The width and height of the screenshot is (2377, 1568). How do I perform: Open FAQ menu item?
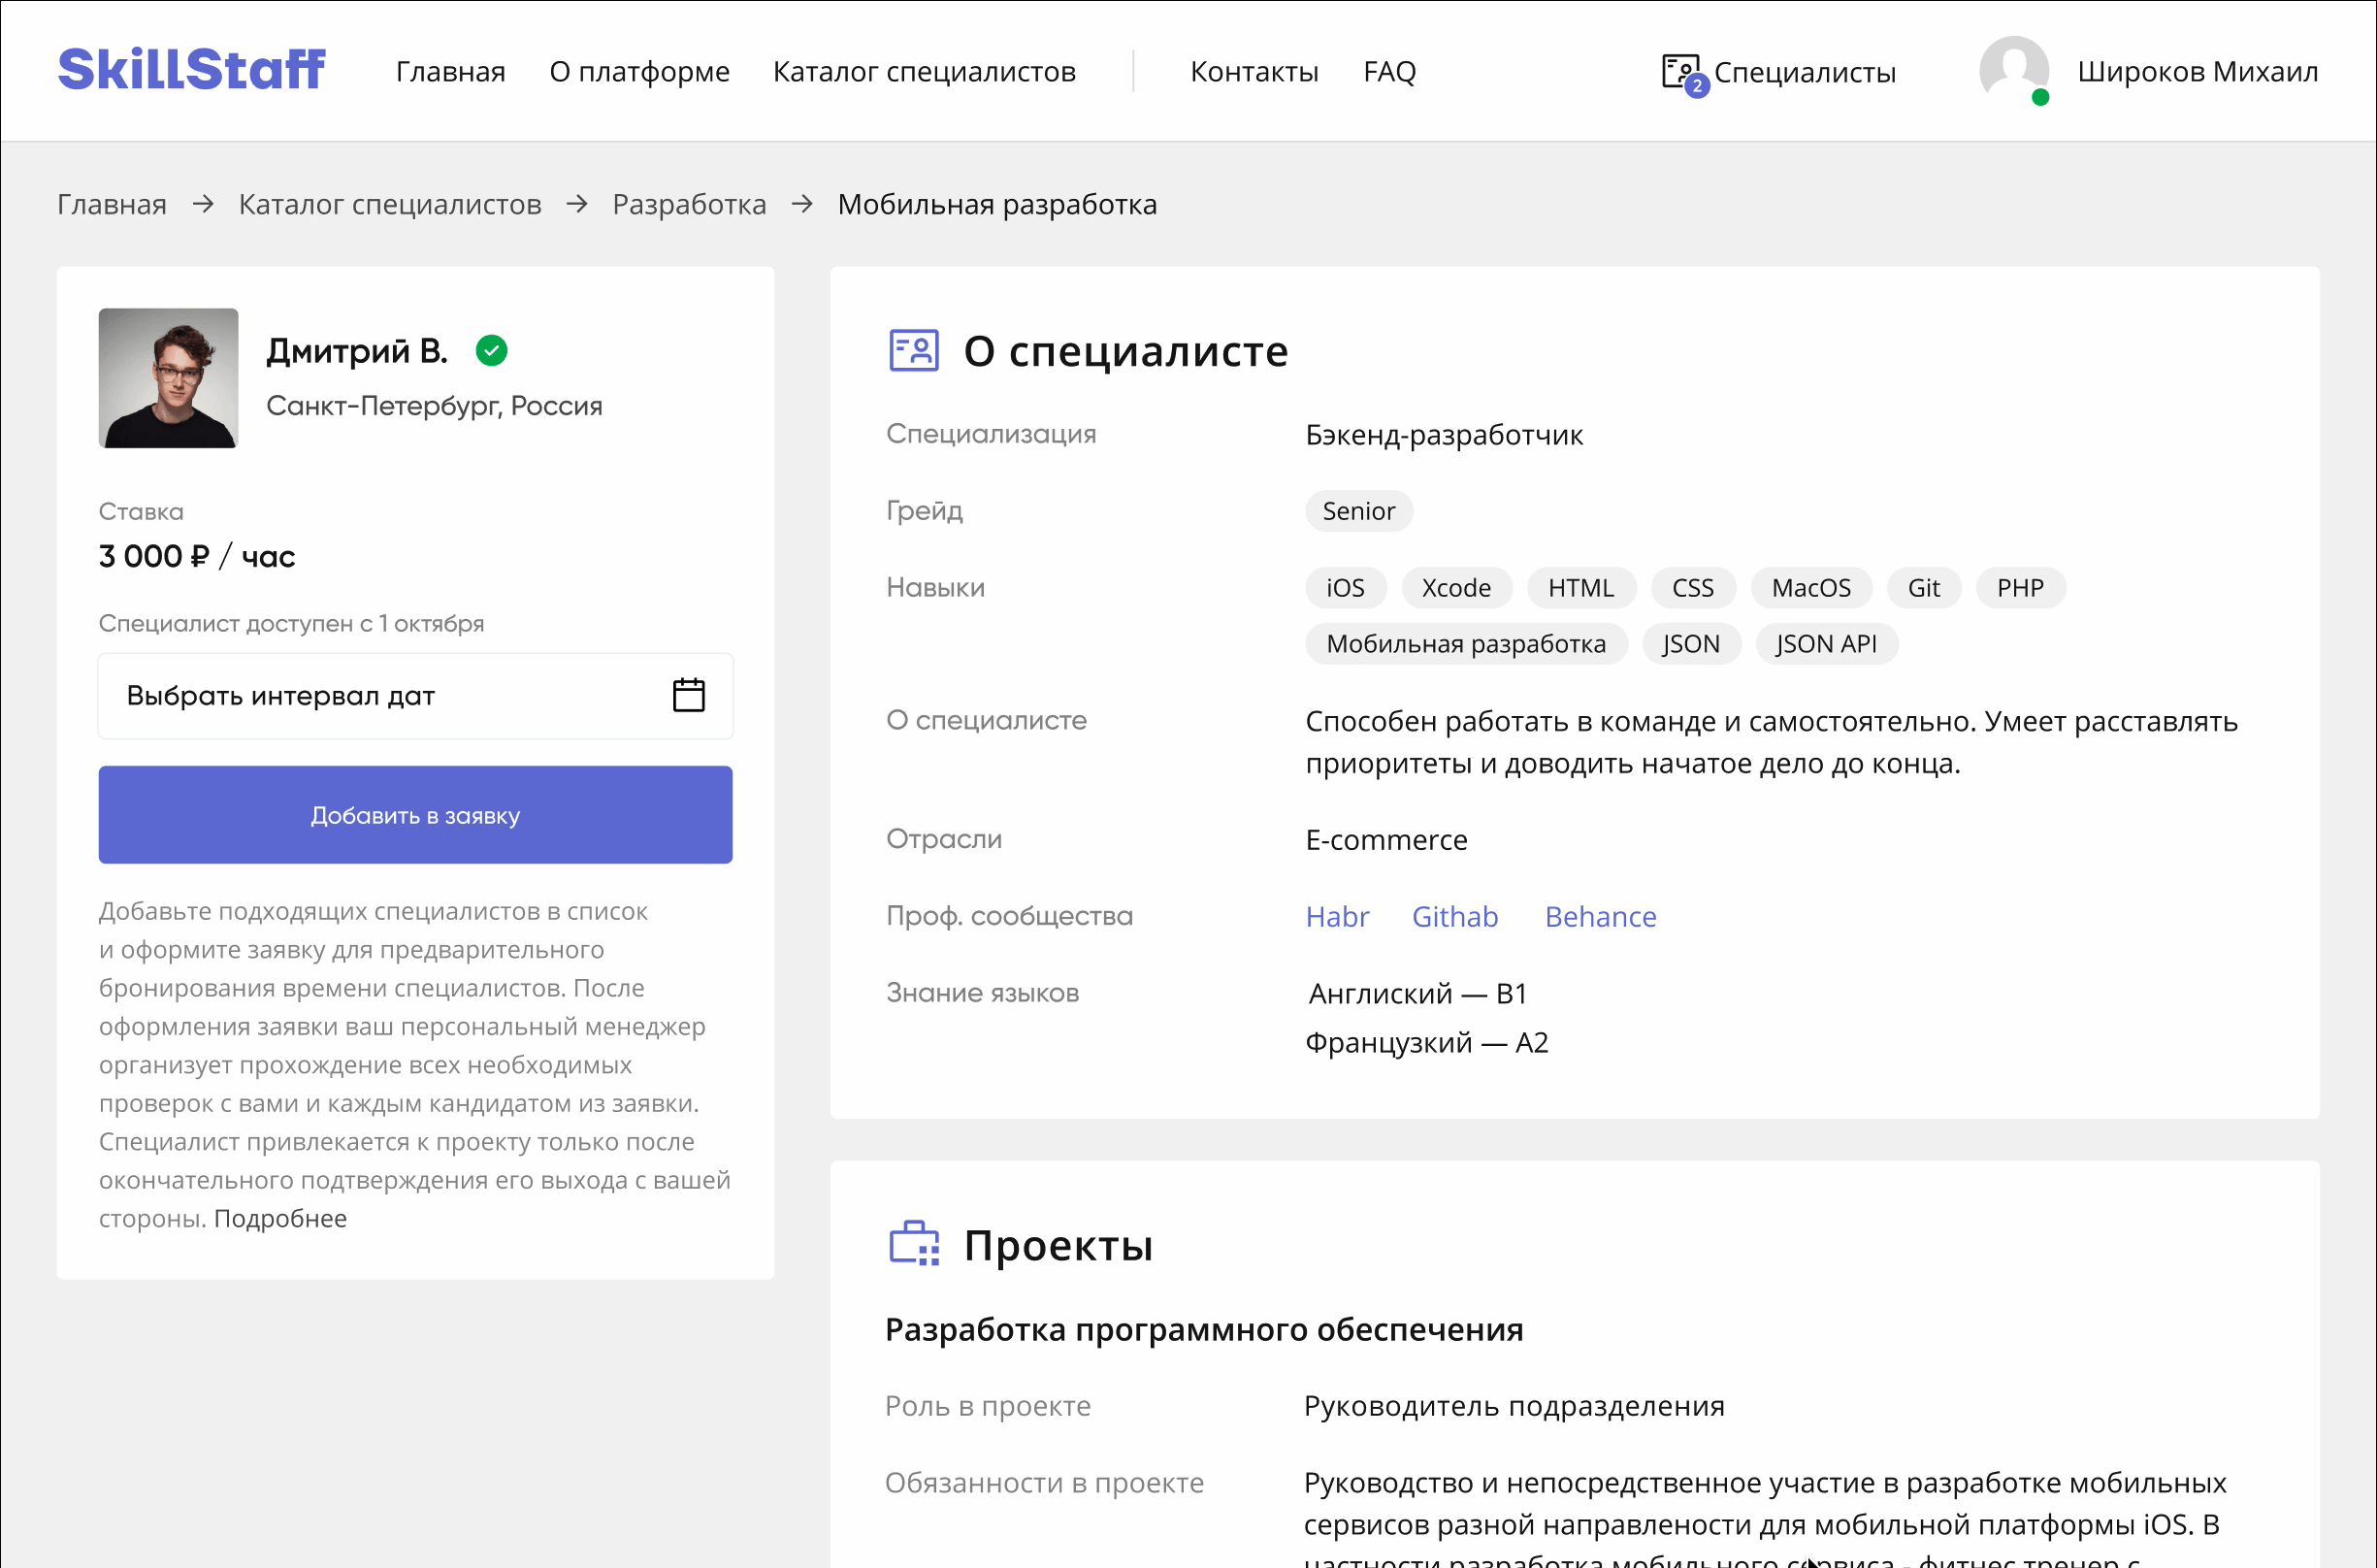1389,72
